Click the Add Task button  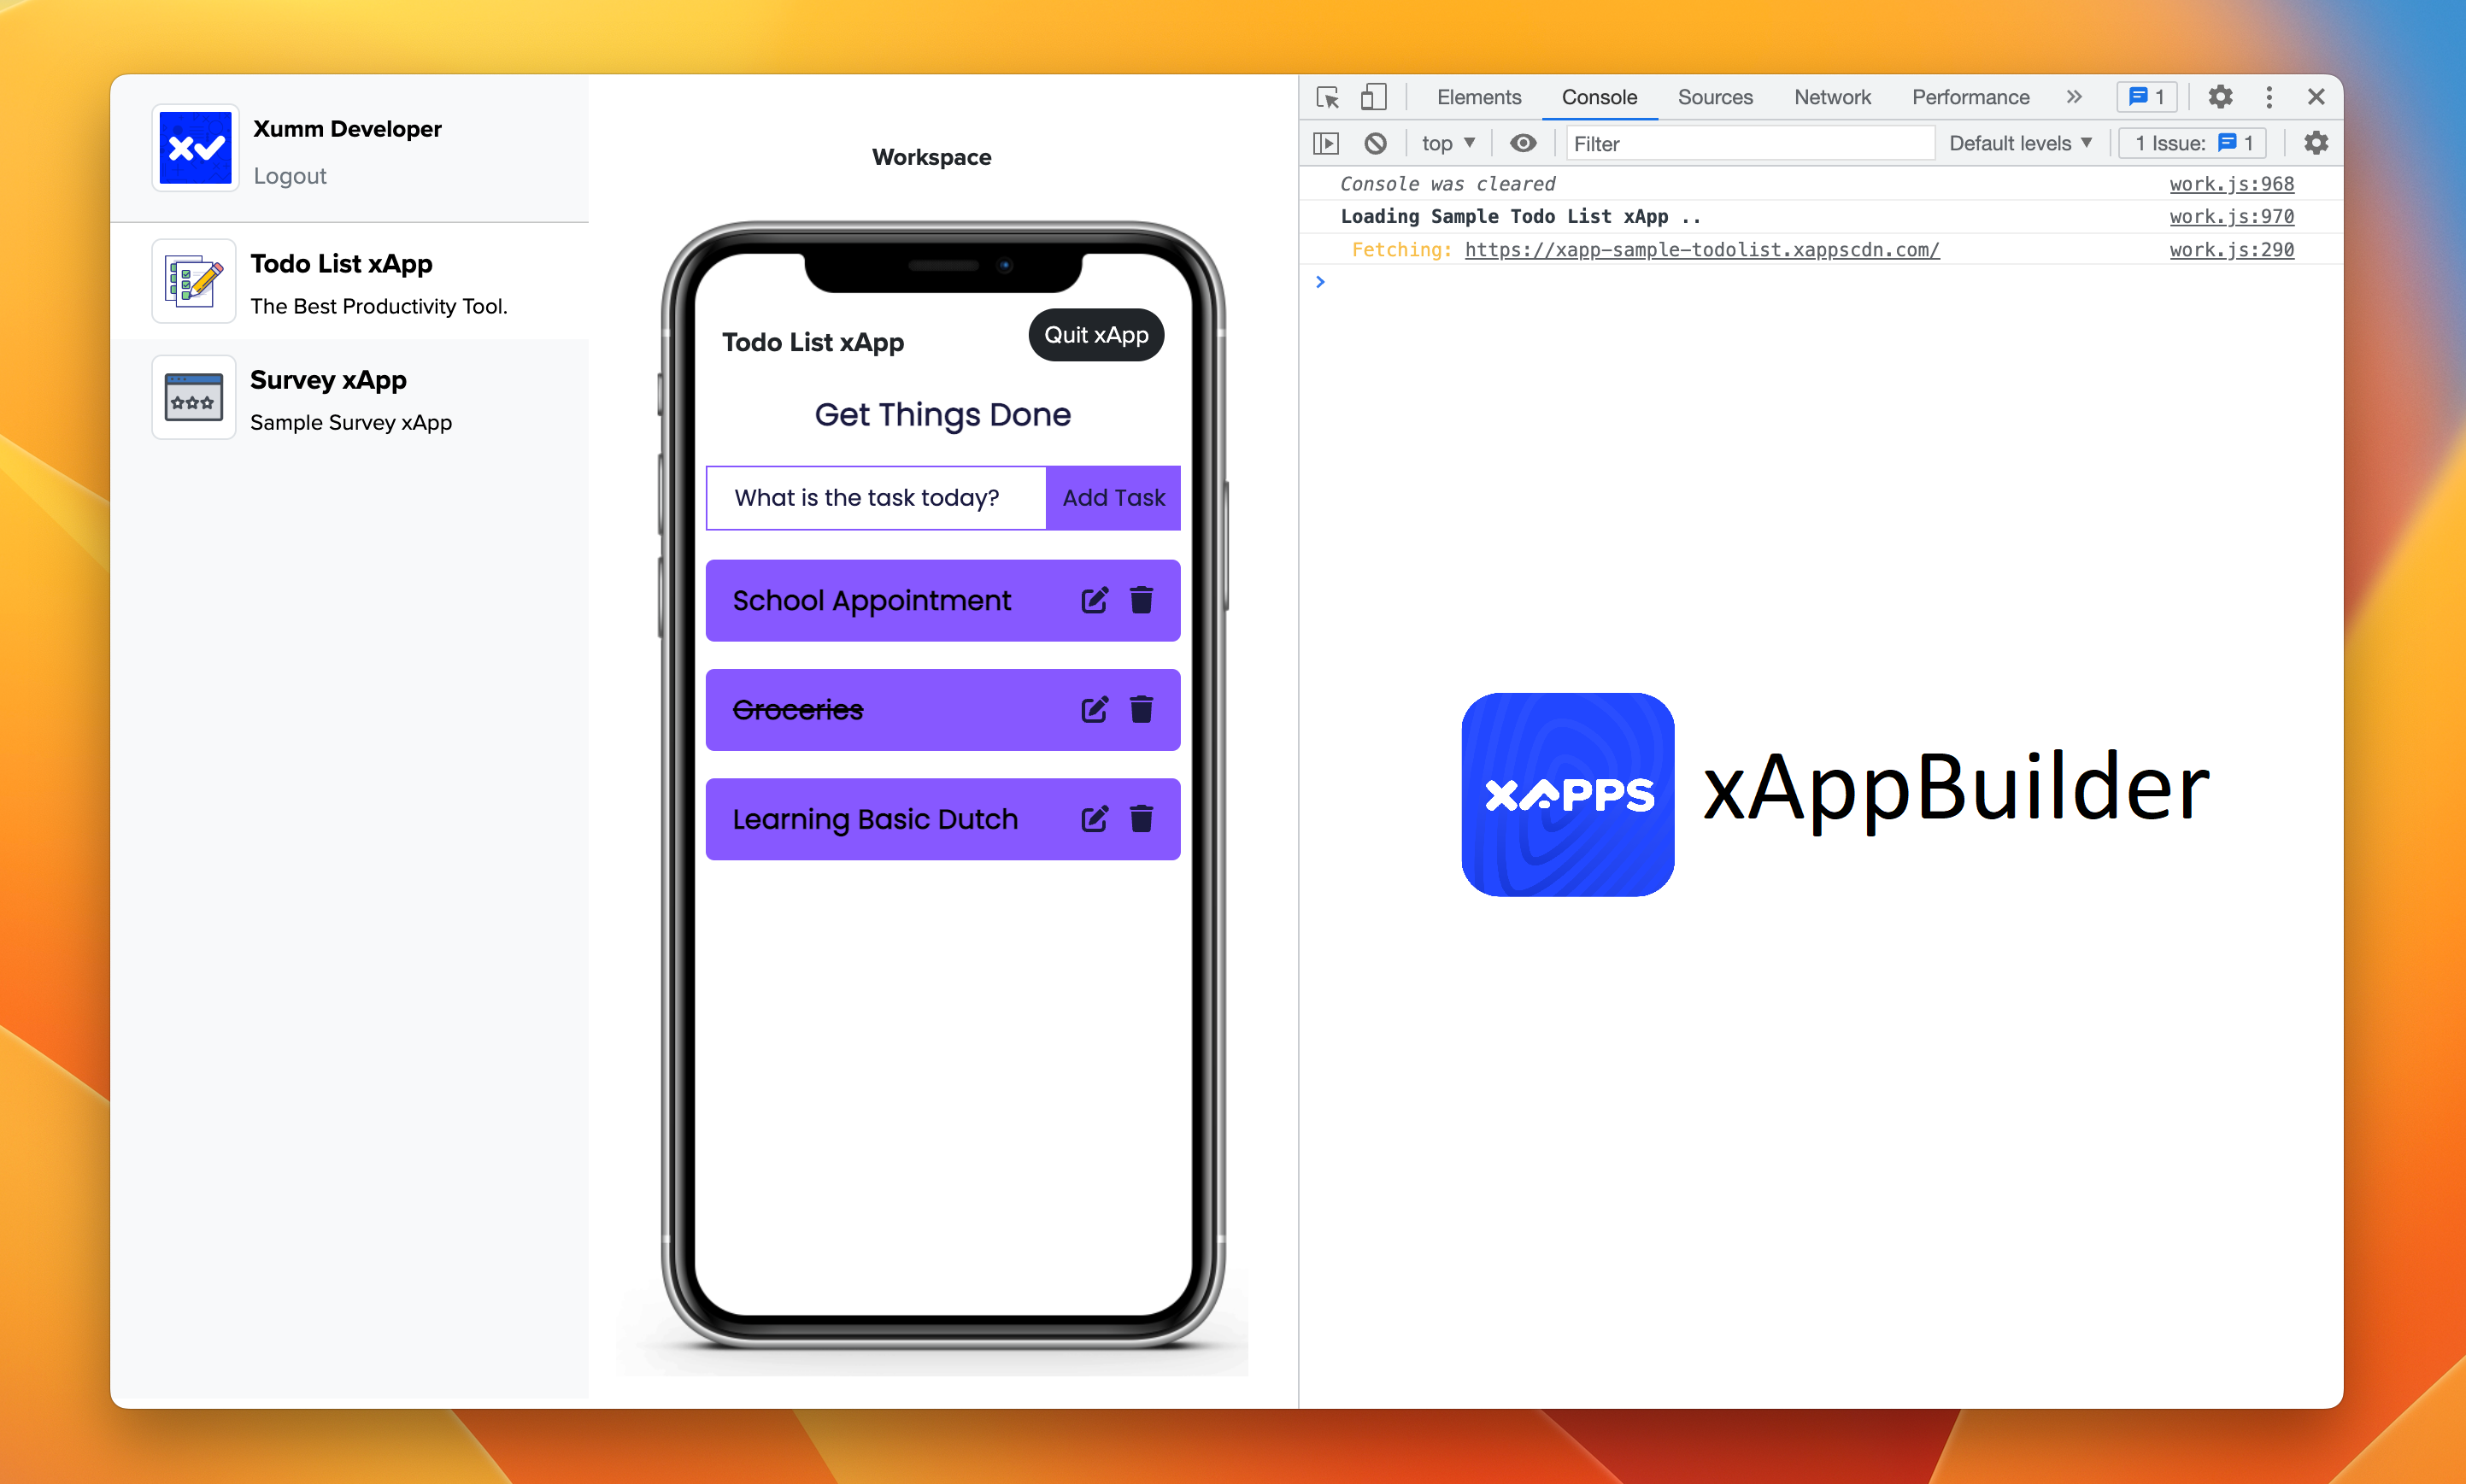[x=1112, y=498]
